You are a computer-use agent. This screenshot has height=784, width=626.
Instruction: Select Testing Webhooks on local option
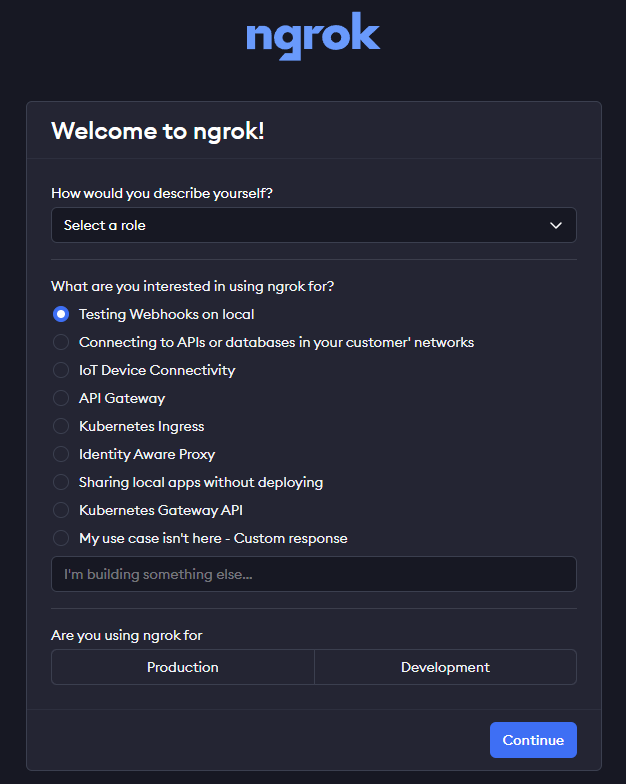[61, 314]
